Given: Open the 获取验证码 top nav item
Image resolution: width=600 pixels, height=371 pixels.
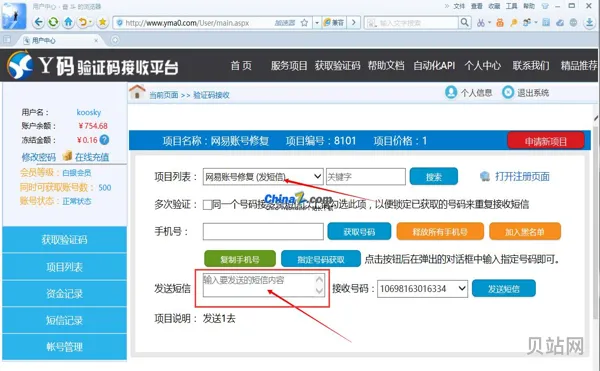Looking at the screenshot, I should [338, 65].
